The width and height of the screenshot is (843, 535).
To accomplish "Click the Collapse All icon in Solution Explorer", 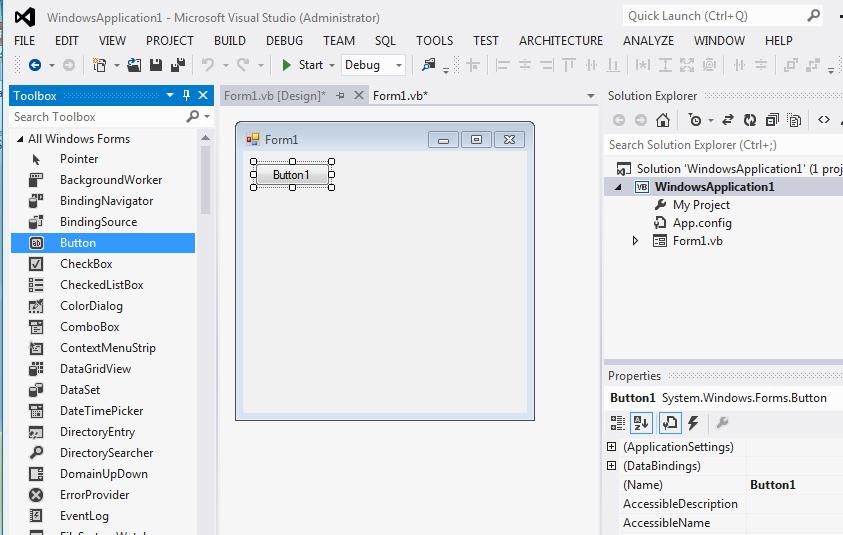I will pyautogui.click(x=773, y=120).
